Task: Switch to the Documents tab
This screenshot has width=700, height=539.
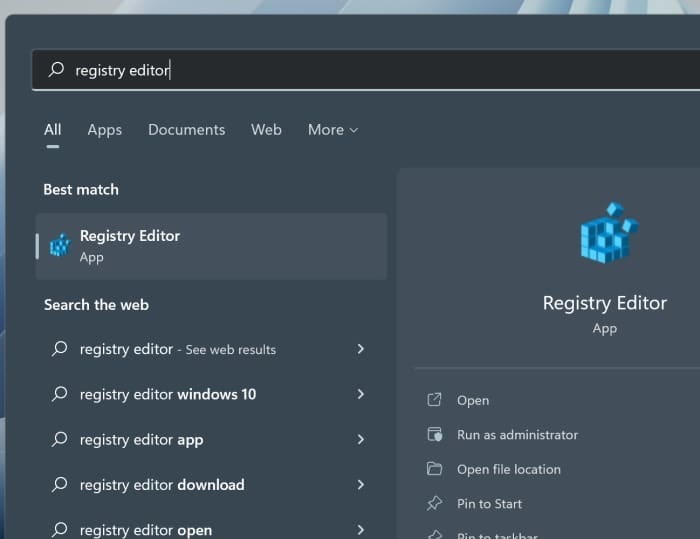Action: [x=186, y=130]
